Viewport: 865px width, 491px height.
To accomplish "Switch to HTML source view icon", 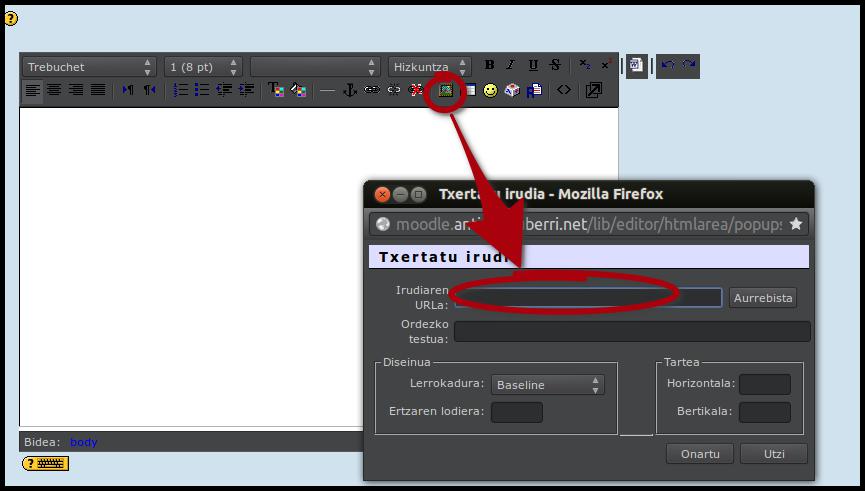I will point(564,90).
